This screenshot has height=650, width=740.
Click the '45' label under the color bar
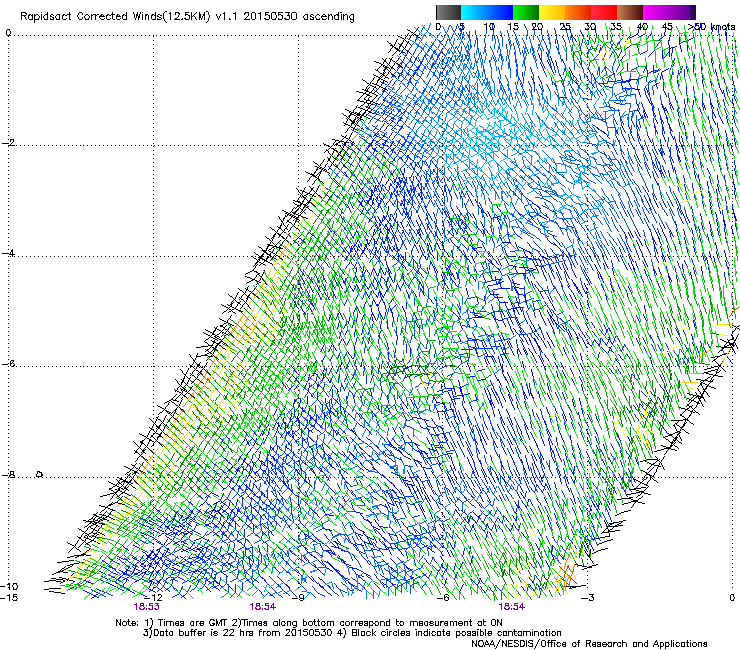(x=667, y=27)
